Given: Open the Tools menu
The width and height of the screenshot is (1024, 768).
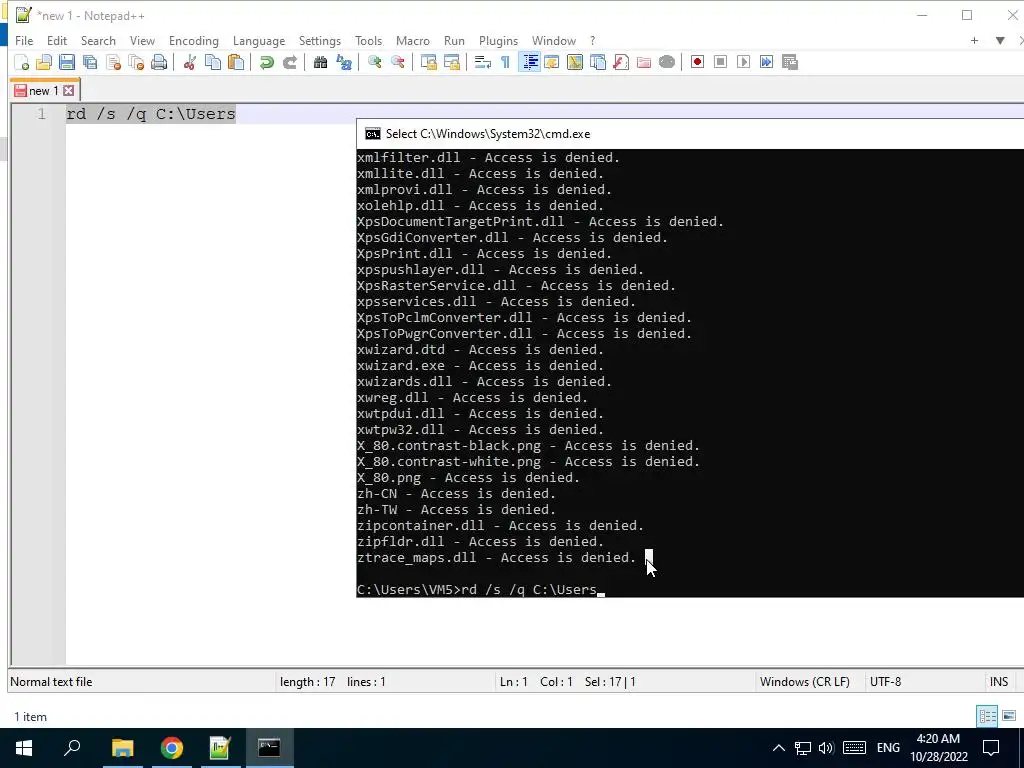Looking at the screenshot, I should (x=368, y=40).
